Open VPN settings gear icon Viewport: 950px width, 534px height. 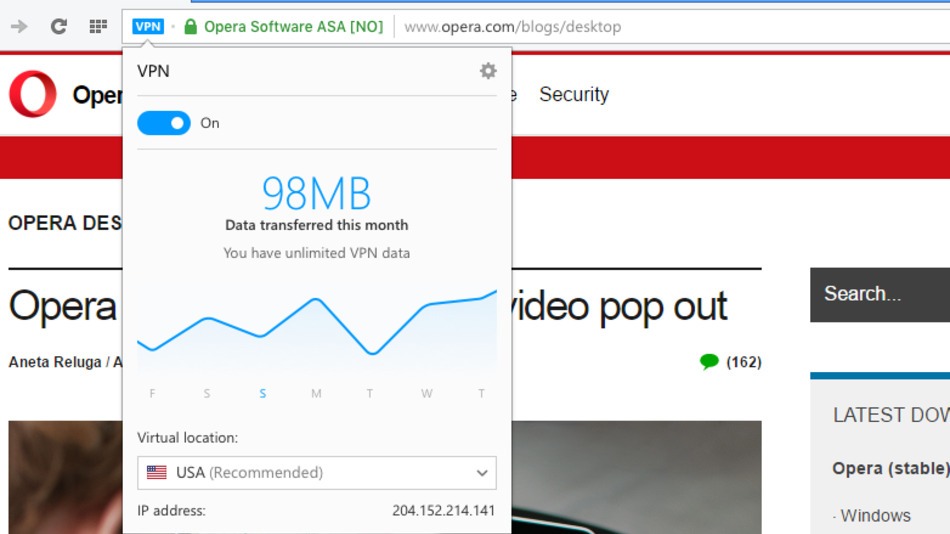(488, 71)
